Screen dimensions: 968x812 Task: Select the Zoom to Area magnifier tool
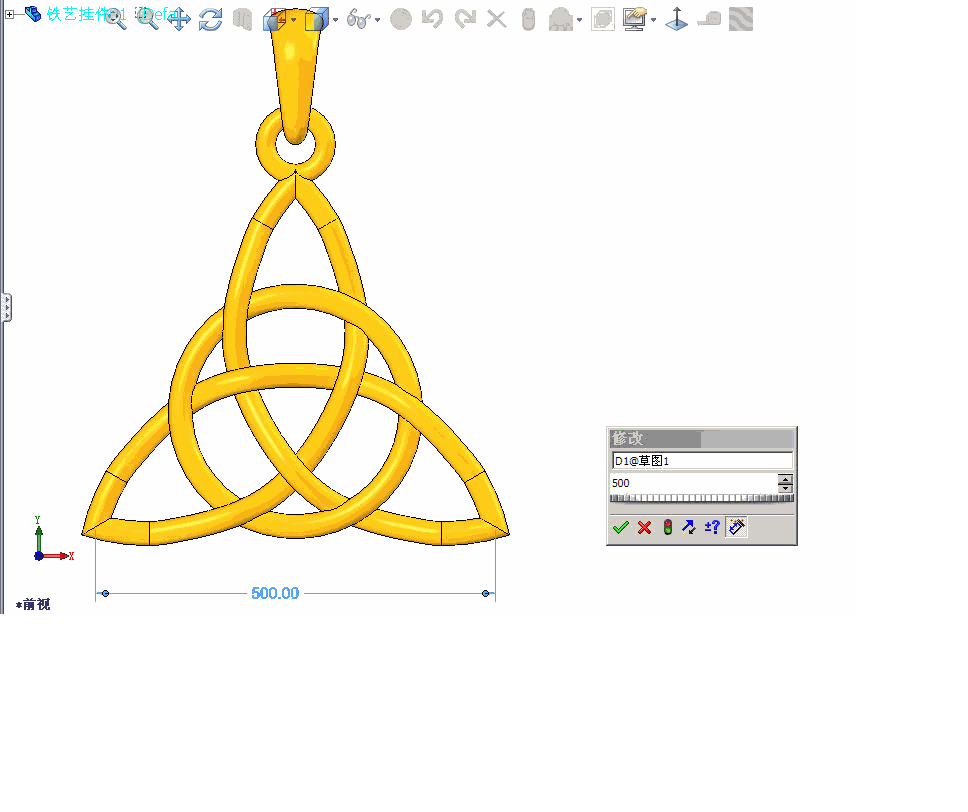(x=147, y=19)
